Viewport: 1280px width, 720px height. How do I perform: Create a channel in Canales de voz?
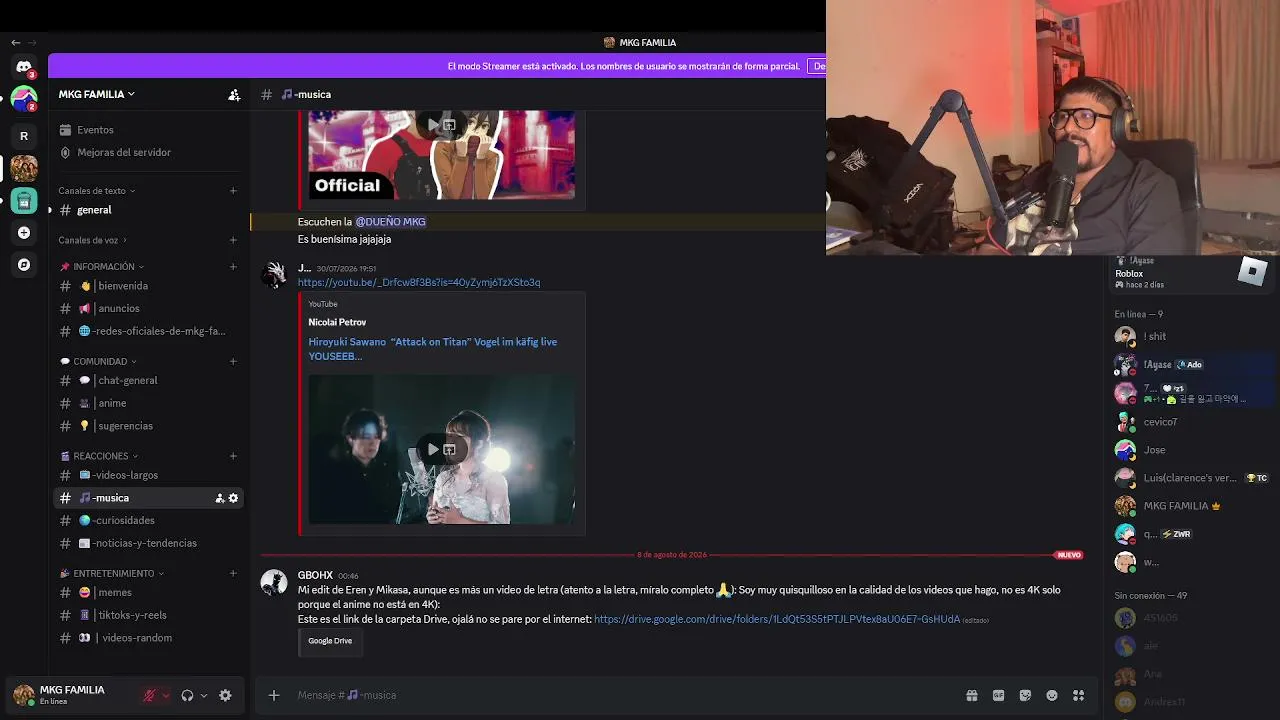[233, 240]
